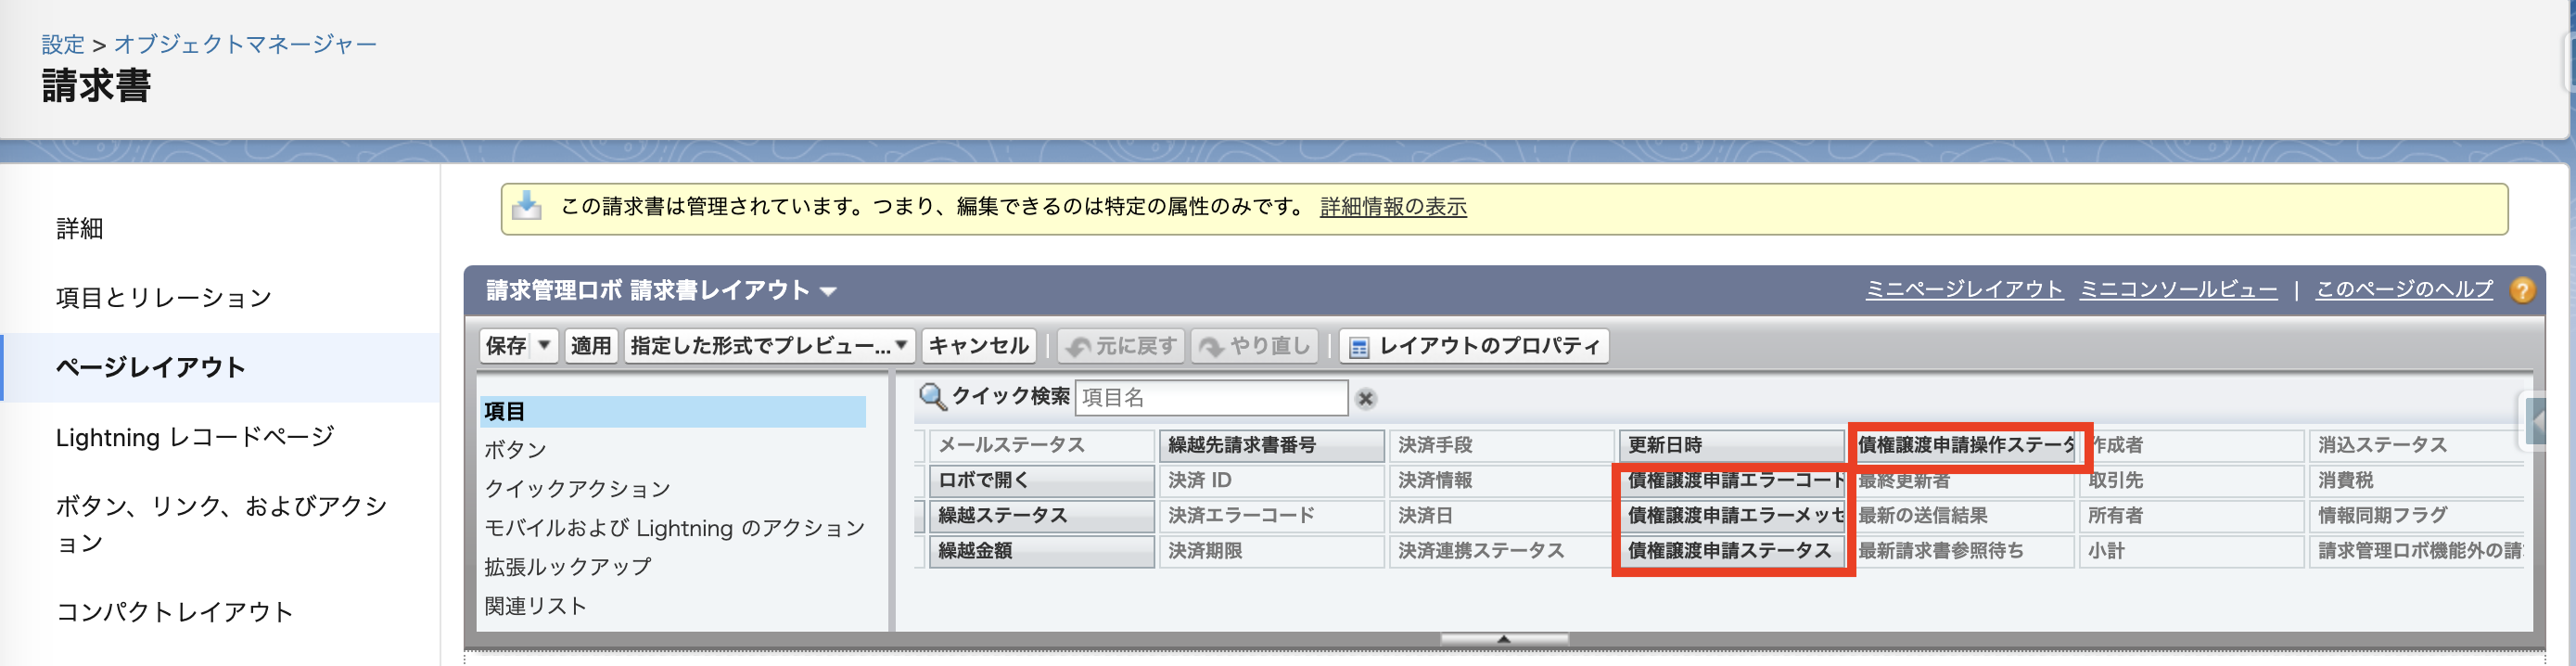The height and width of the screenshot is (666, 2576).
Task: Select the 債権譲渡申請エラーメッセージ field item
Action: tap(1731, 515)
